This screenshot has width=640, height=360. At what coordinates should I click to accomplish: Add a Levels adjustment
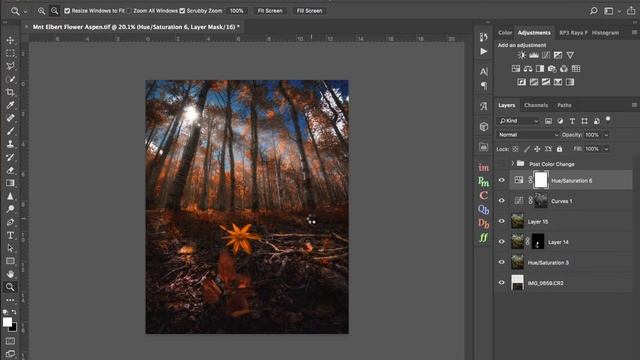[x=534, y=55]
